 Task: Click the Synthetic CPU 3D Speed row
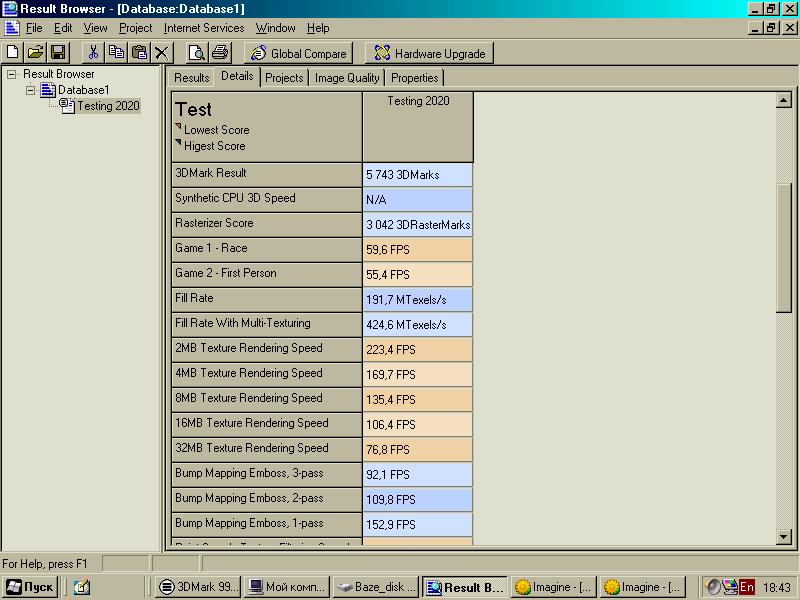pyautogui.click(x=267, y=200)
